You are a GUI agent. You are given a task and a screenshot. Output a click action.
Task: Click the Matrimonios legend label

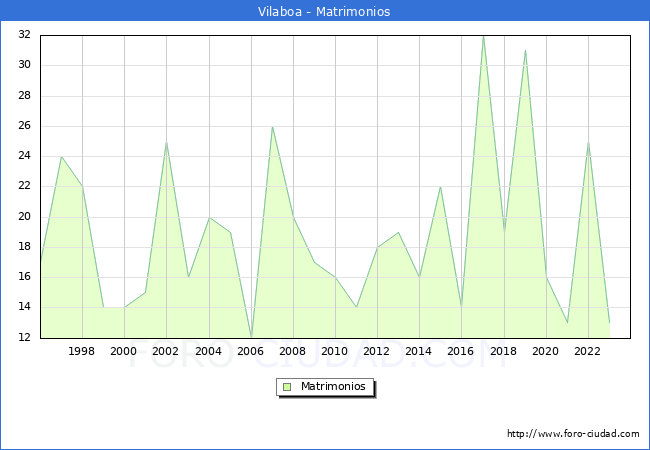pyautogui.click(x=334, y=386)
